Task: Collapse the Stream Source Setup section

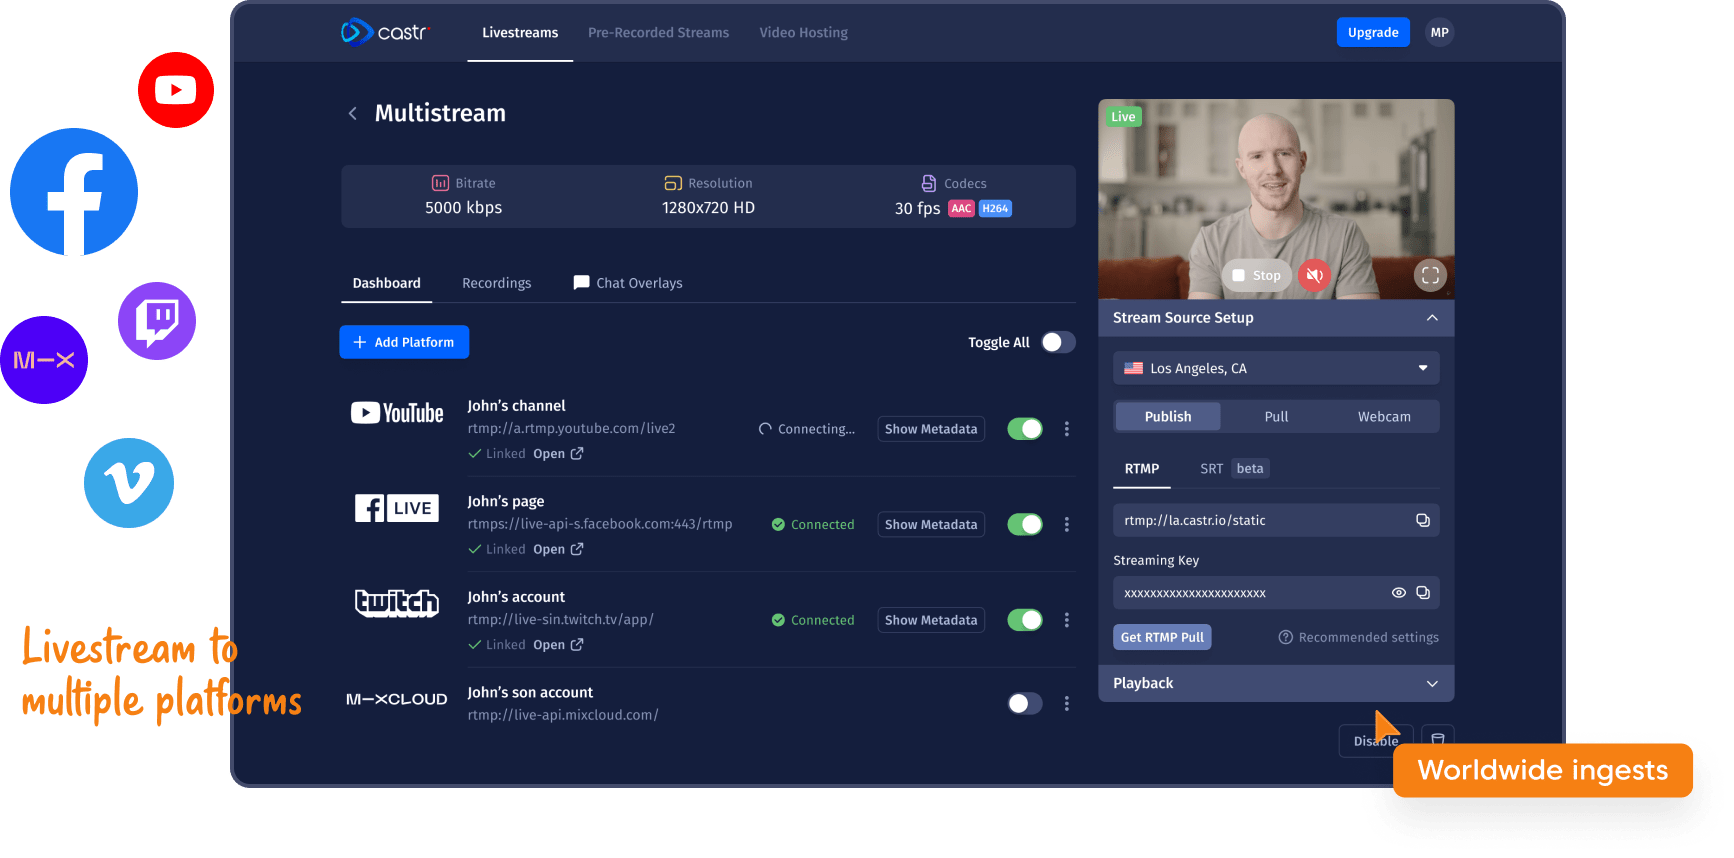Action: coord(1276,318)
